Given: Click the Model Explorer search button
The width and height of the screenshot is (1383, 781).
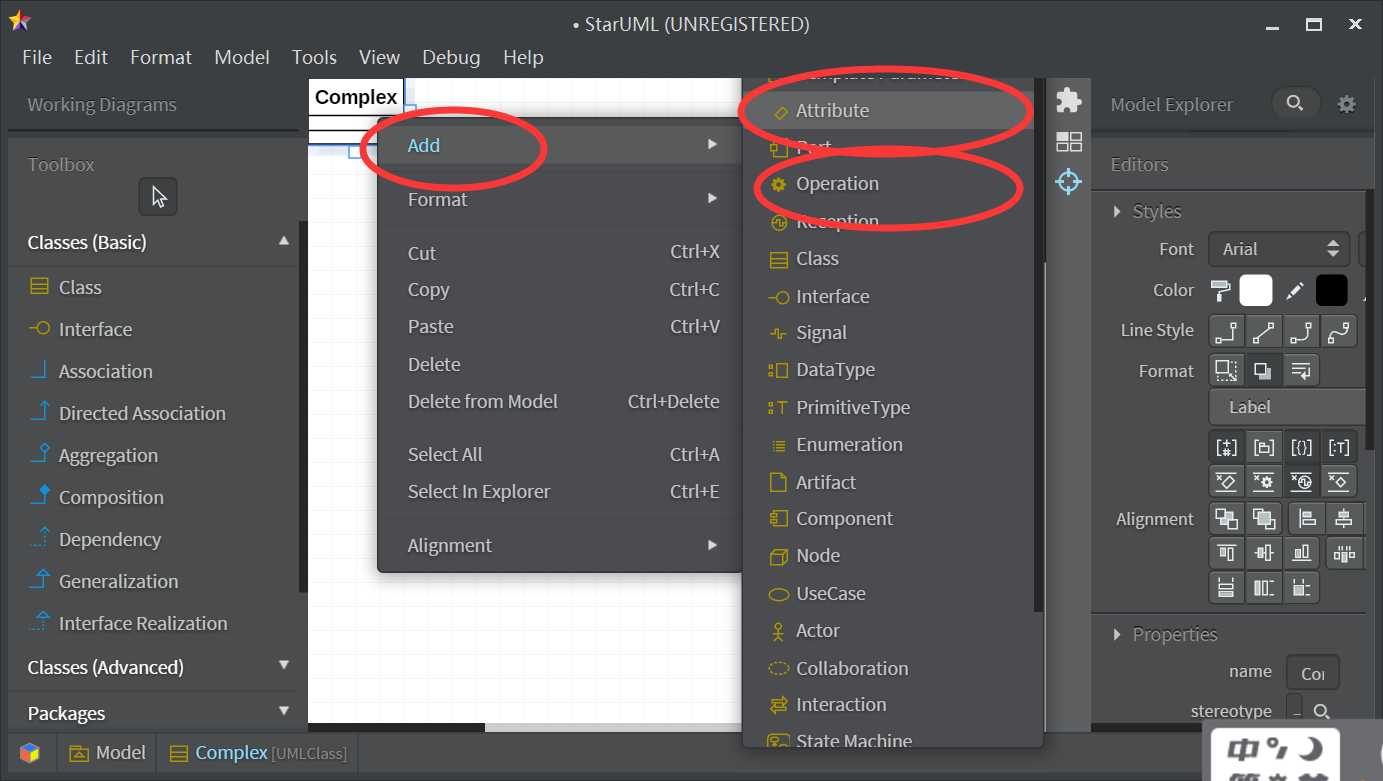Looking at the screenshot, I should 1295,103.
